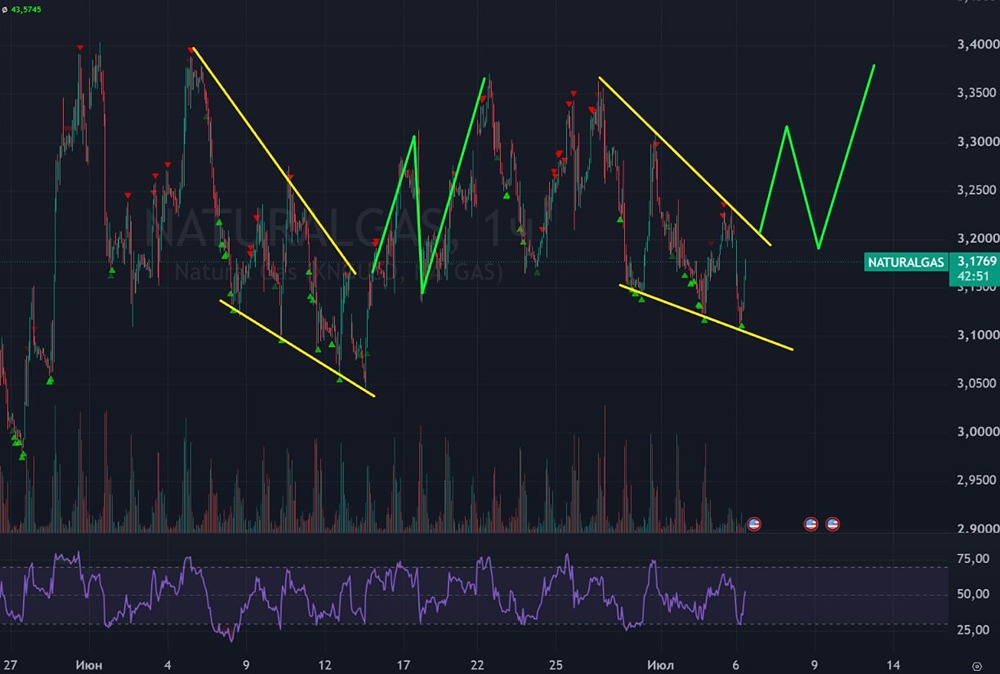1000x674 pixels.
Task: Click the 75,00 level on the oscillator scale
Action: (x=973, y=559)
